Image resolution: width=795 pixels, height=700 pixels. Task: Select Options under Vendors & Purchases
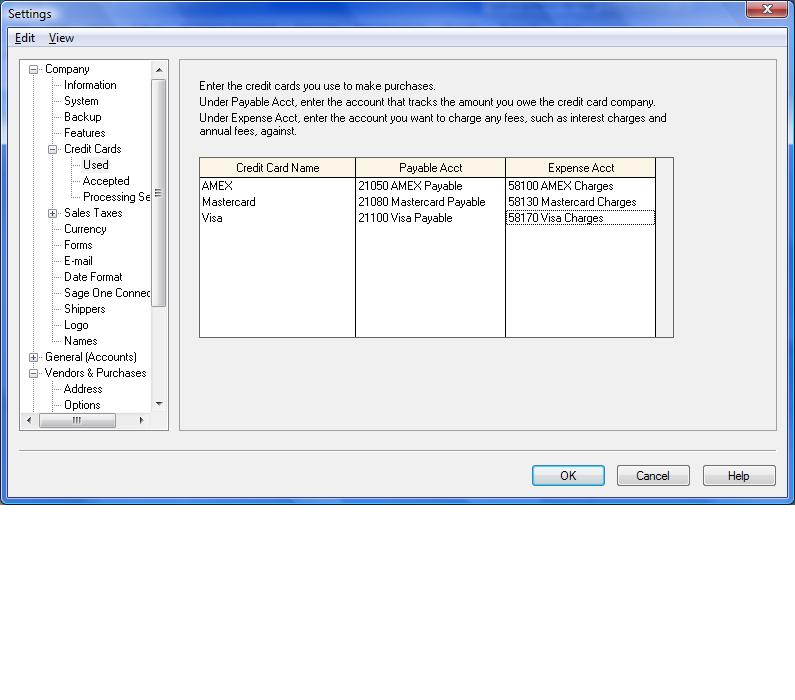(x=82, y=405)
